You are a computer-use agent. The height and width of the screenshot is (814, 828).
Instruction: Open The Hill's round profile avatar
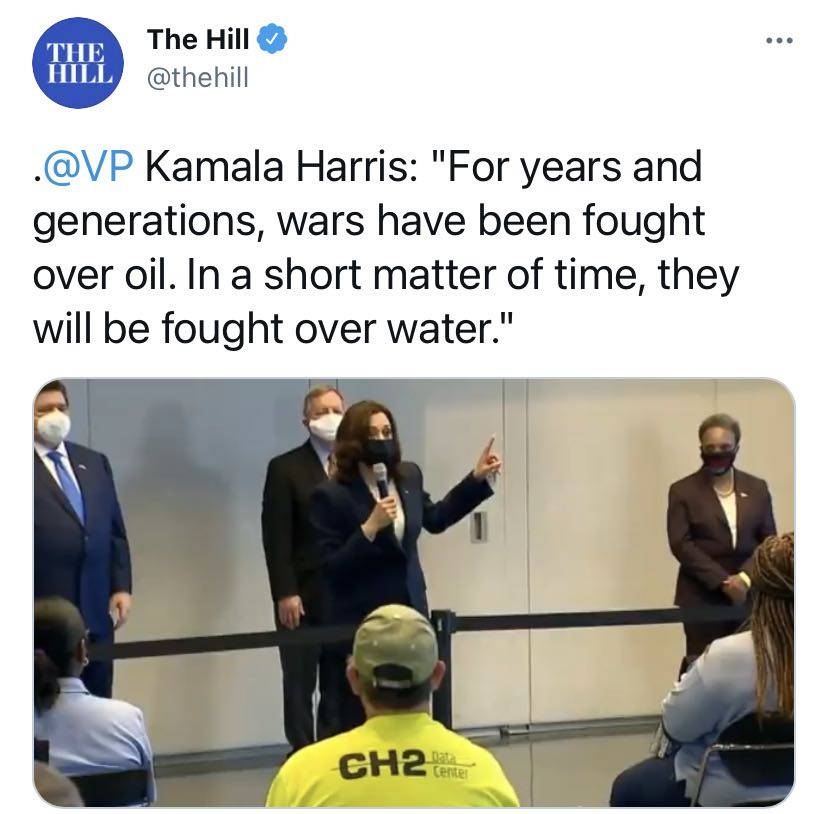pyautogui.click(x=78, y=62)
